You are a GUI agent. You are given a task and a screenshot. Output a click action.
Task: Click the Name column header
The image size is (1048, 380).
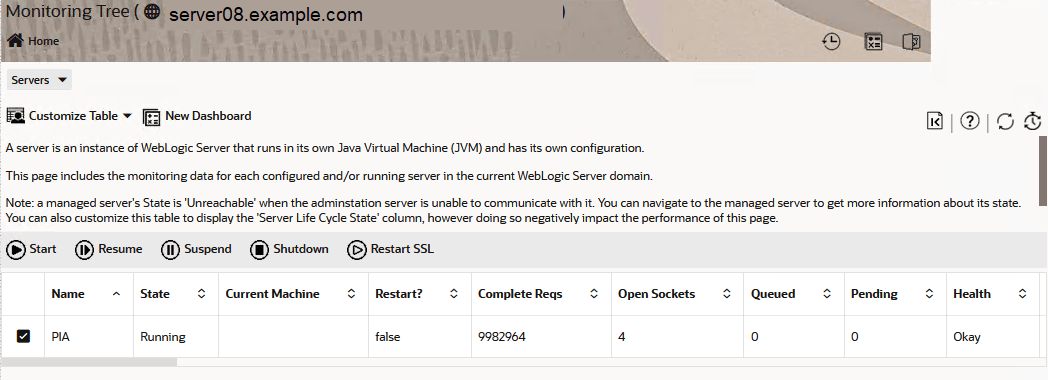[89, 294]
